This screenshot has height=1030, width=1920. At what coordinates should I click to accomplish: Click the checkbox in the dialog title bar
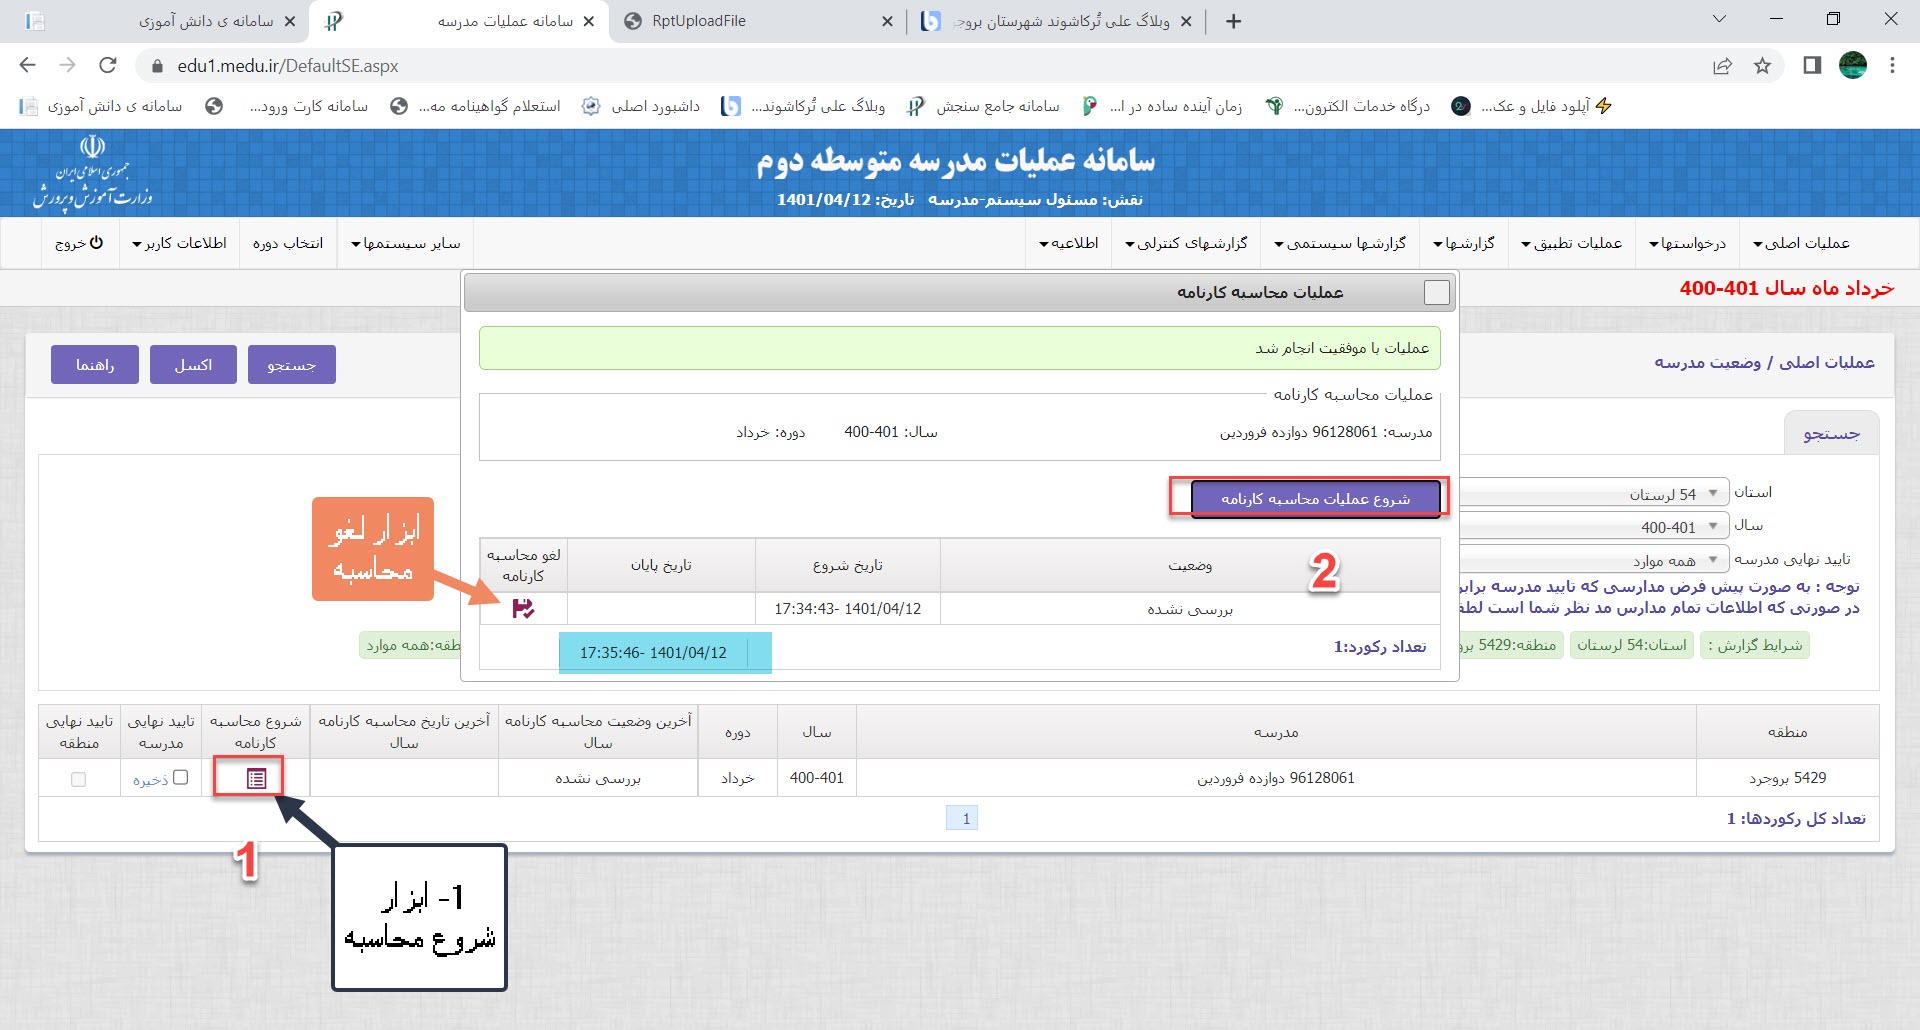[1436, 292]
